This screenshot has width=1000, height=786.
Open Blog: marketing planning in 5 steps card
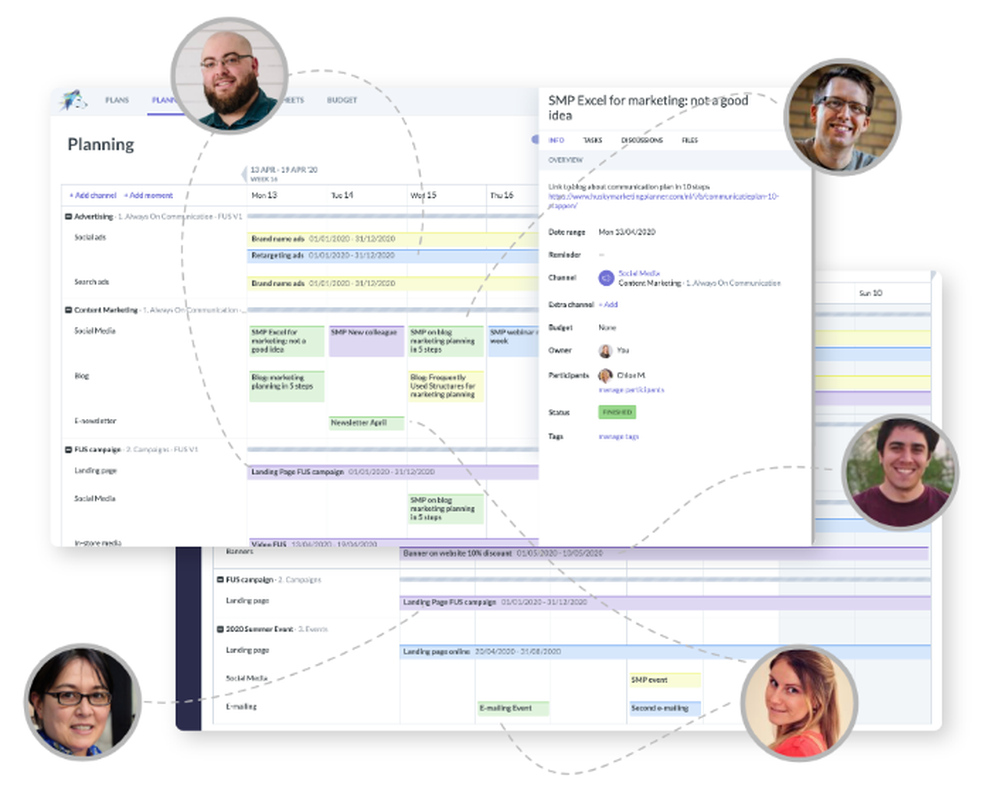(286, 386)
